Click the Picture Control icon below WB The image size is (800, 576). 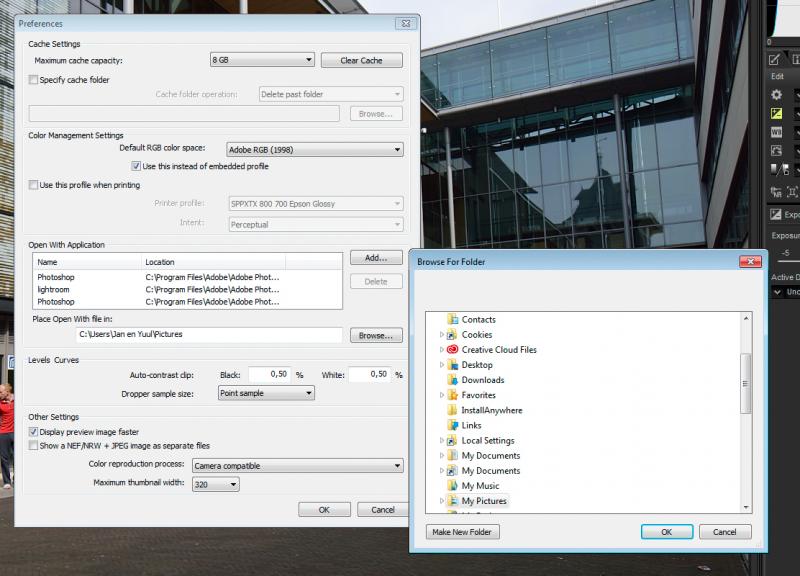[x=776, y=151]
